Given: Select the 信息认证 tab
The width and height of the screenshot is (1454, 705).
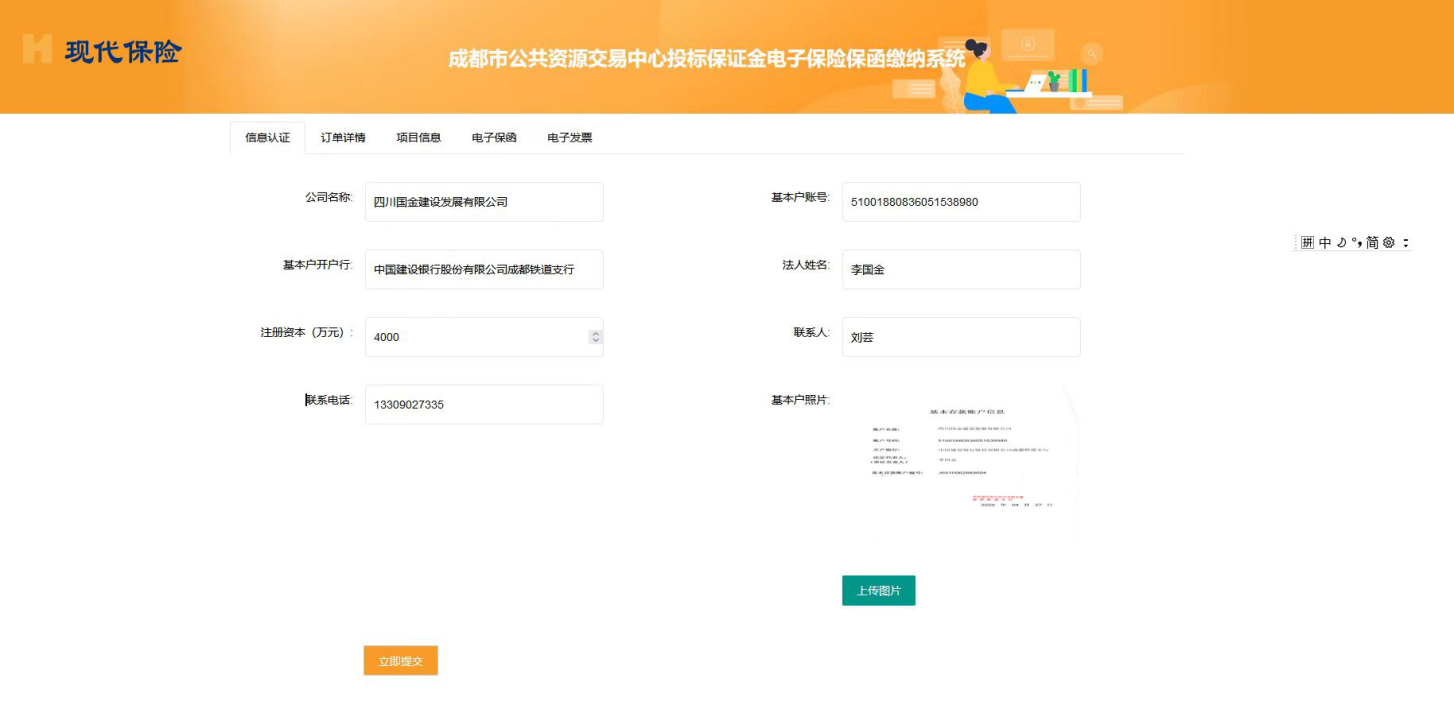Looking at the screenshot, I should [267, 138].
